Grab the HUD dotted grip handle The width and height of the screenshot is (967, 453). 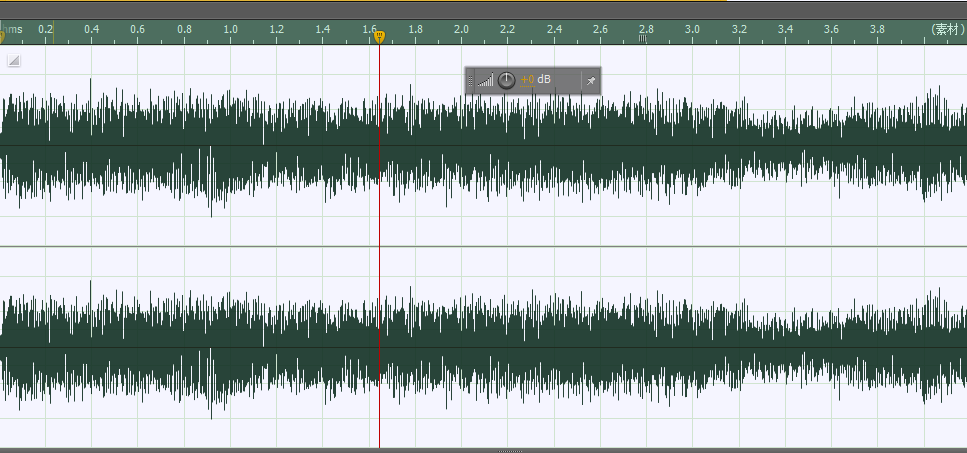(x=470, y=80)
